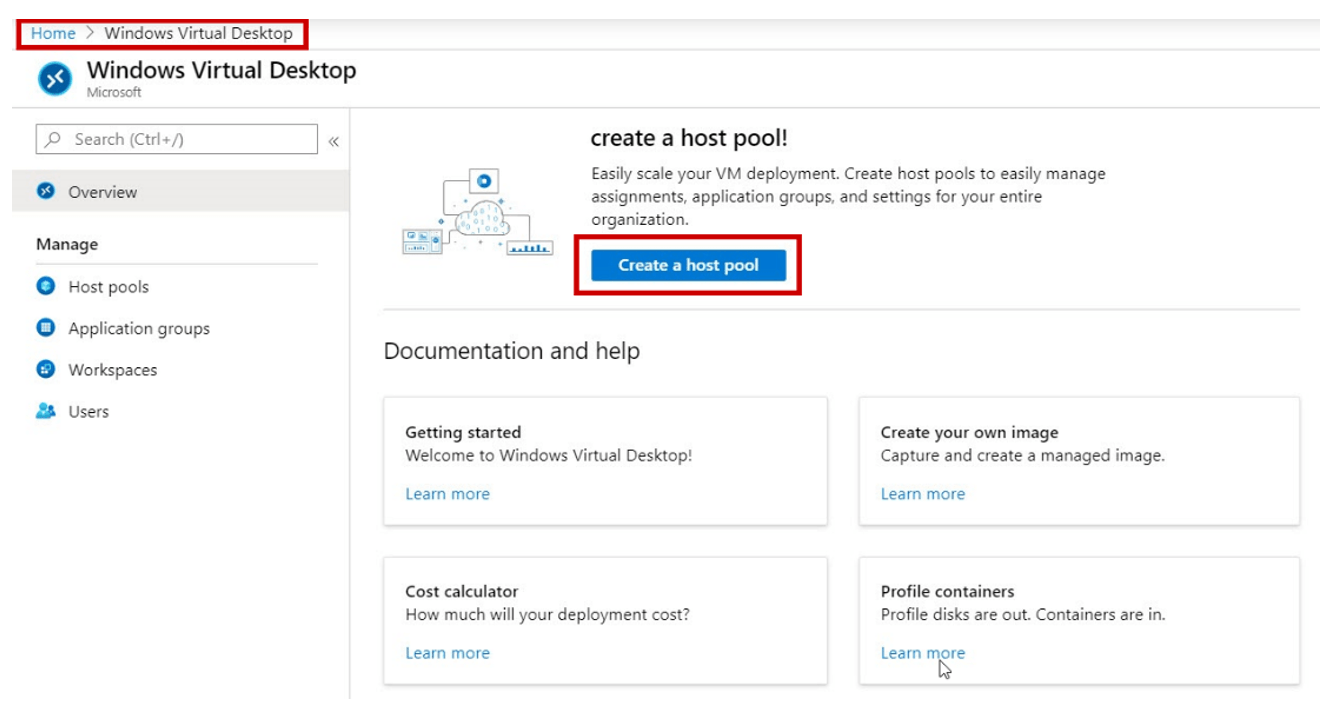Focus the Search (Ctrl+/) input field
This screenshot has width=1337, height=711.
(x=177, y=139)
